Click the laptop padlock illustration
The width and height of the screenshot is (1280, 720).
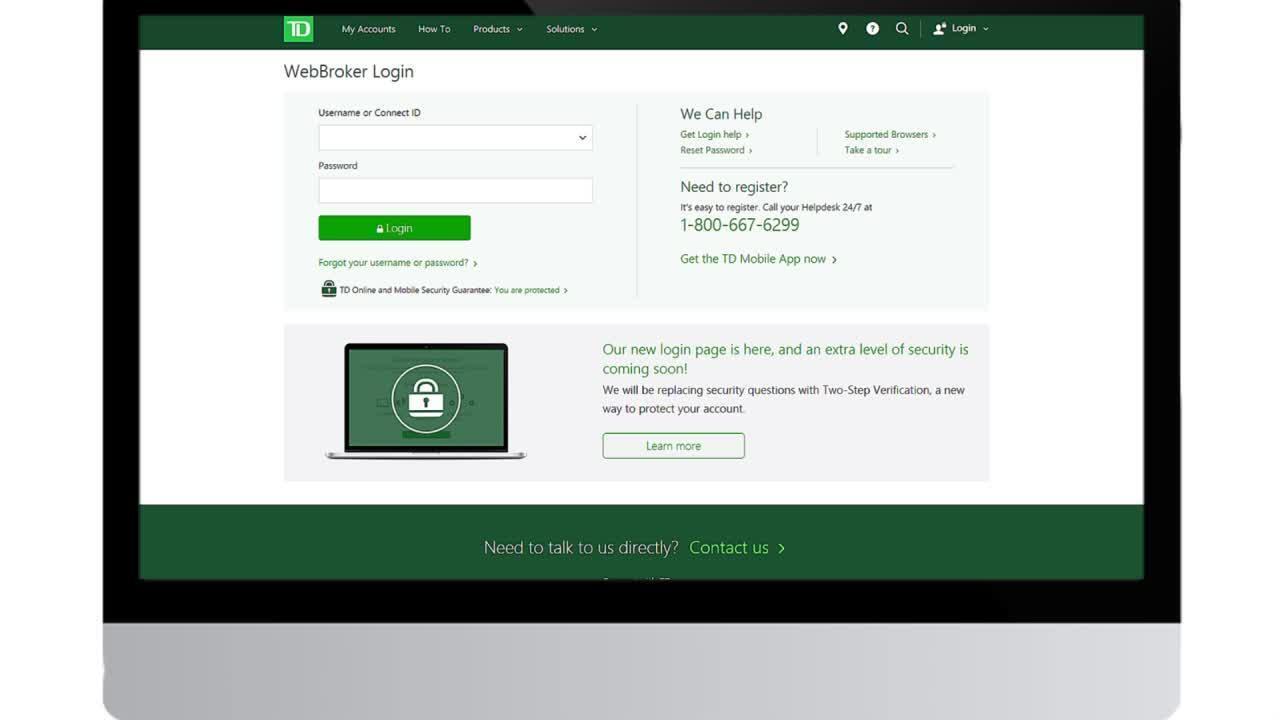(426, 400)
